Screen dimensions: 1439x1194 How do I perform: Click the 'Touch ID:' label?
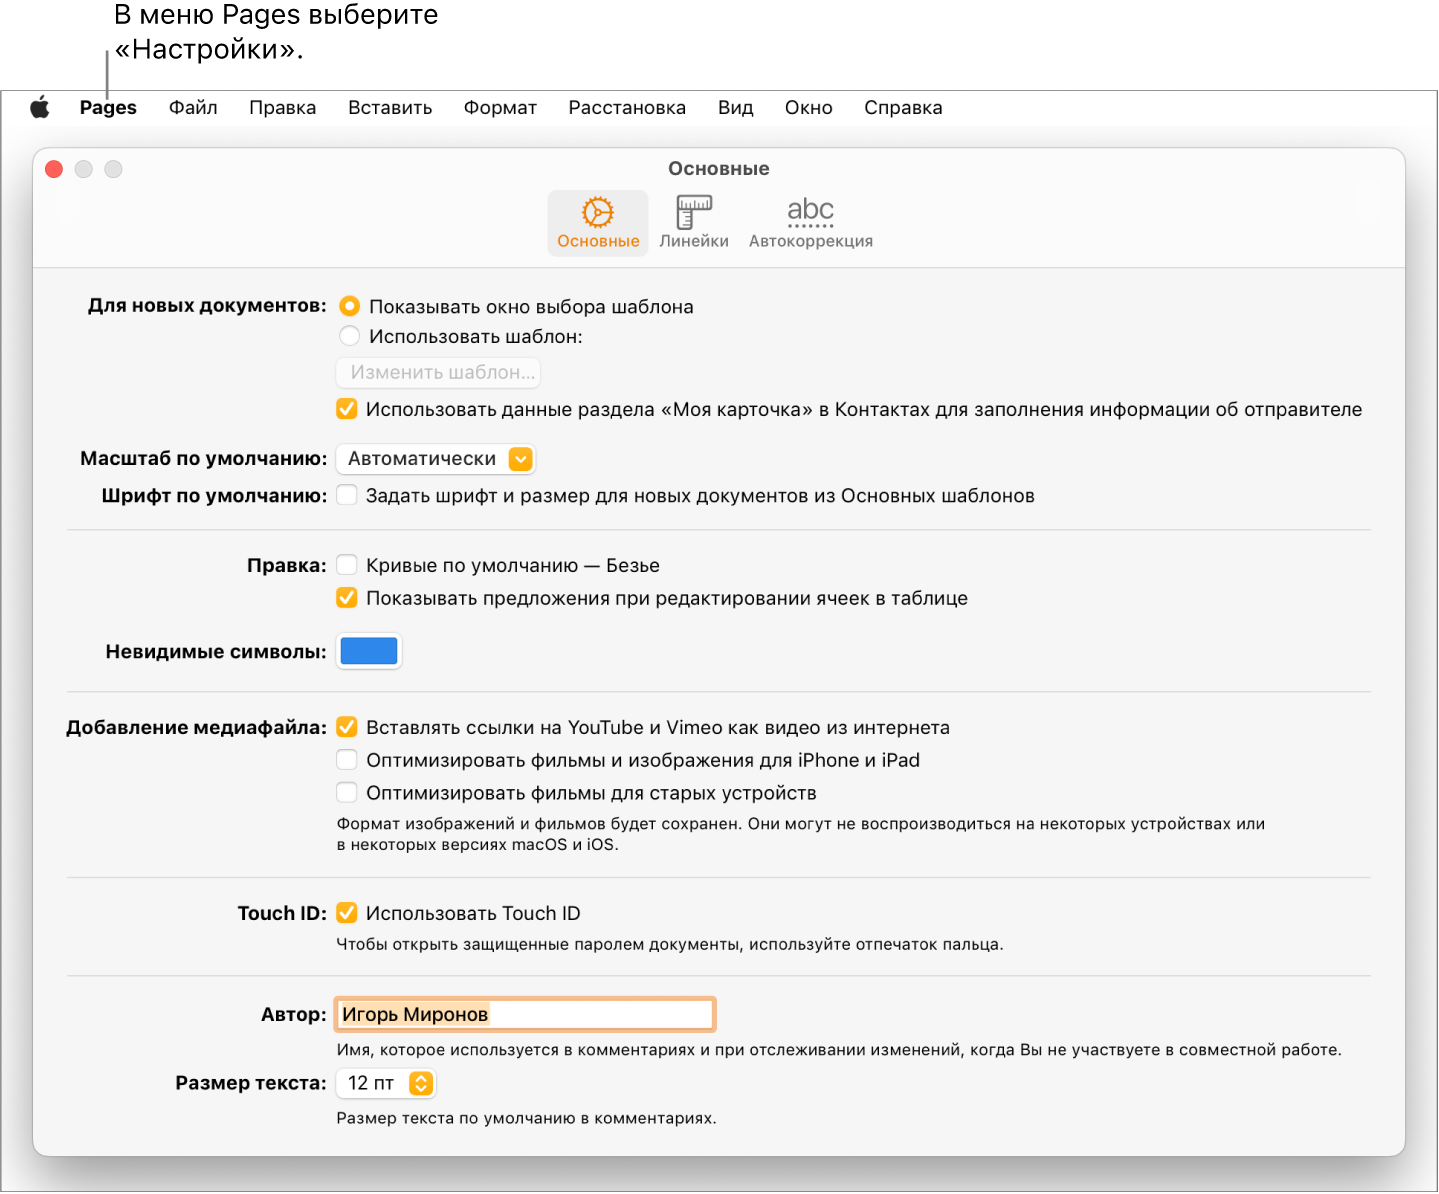coord(282,913)
